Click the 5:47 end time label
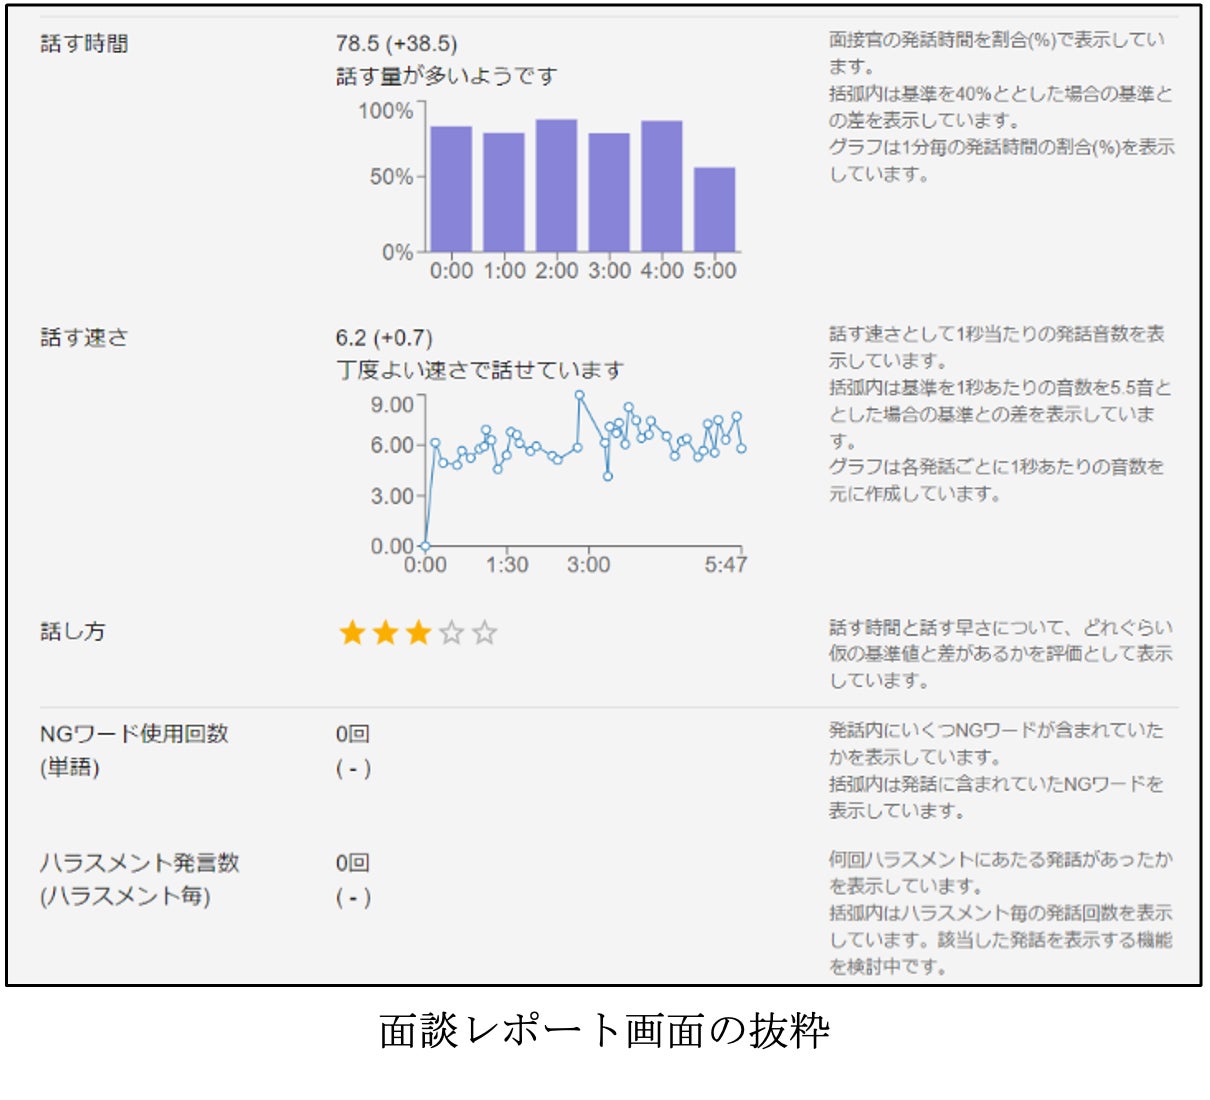The height and width of the screenshot is (1100, 1210). pos(725,565)
